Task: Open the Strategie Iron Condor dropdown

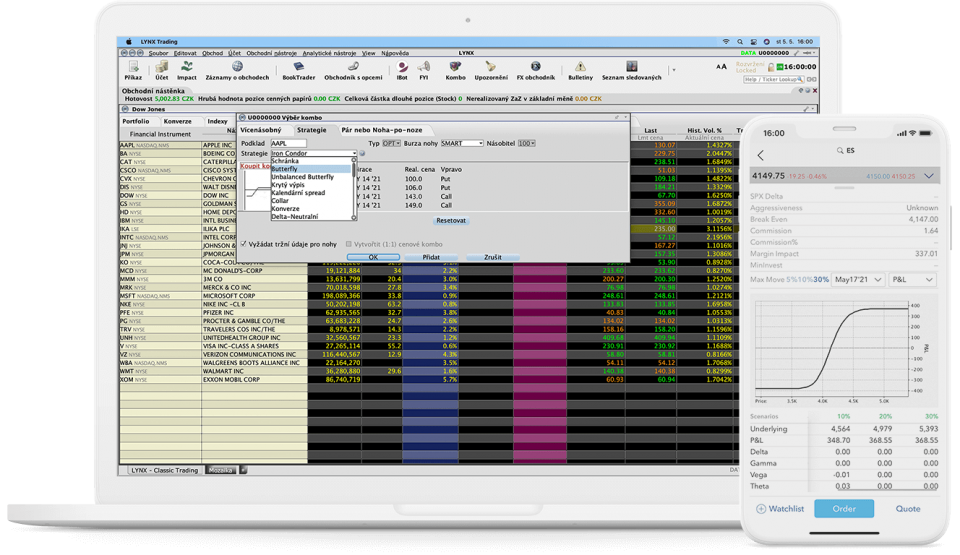Action: (x=313, y=153)
